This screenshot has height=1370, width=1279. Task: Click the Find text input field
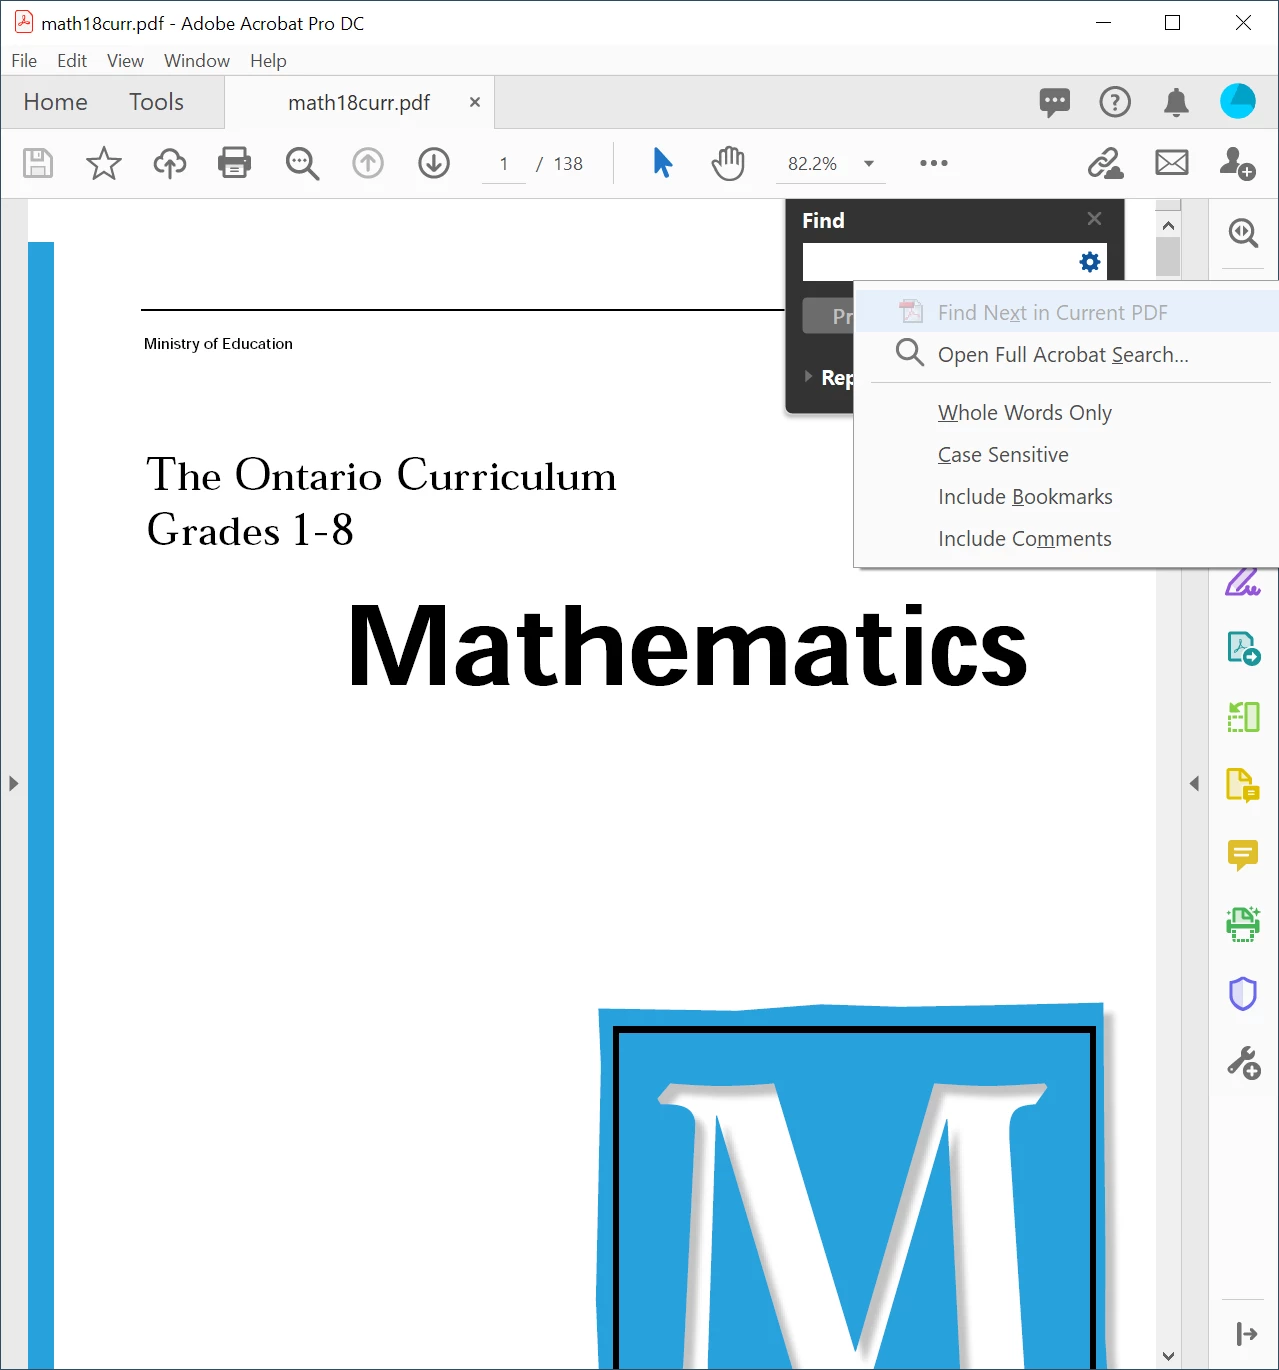[939, 262]
